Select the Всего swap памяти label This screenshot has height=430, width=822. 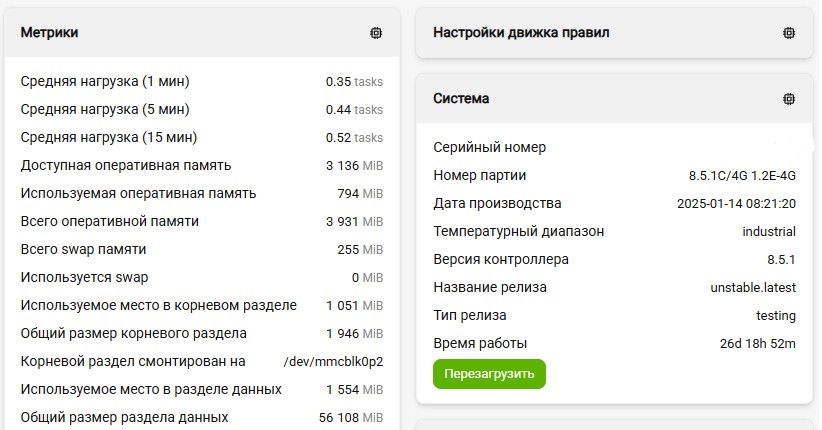(x=83, y=249)
